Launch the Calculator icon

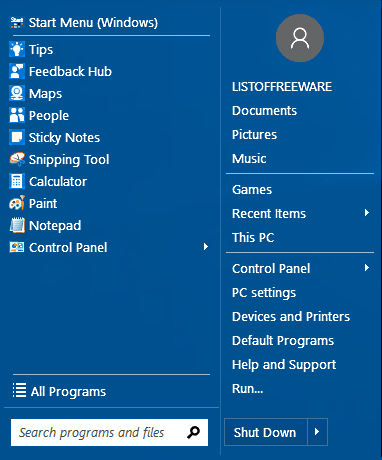(17, 181)
